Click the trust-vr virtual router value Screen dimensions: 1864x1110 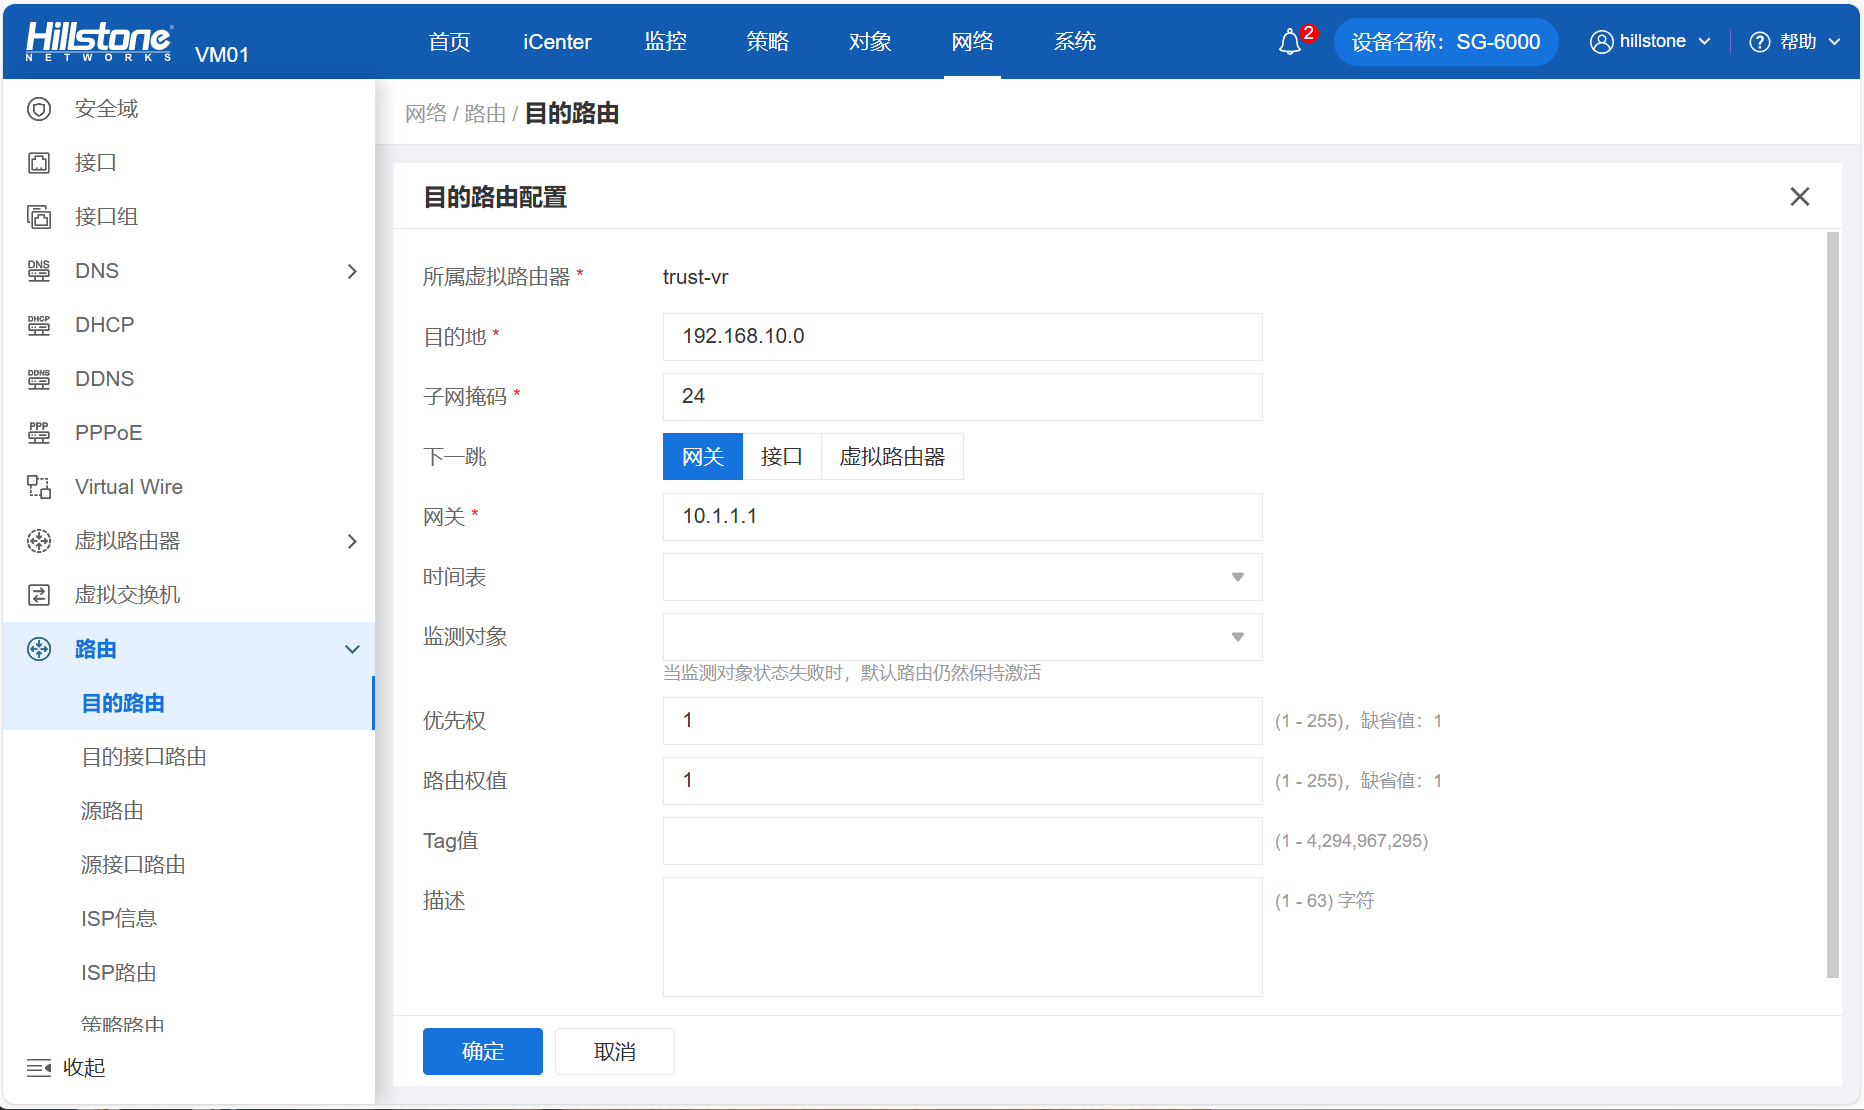pos(695,277)
